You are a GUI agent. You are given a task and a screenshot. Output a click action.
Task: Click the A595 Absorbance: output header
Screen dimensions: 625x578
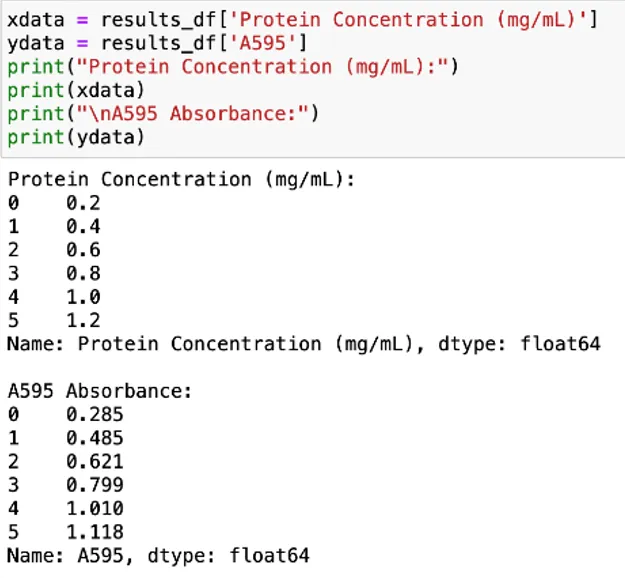100,391
